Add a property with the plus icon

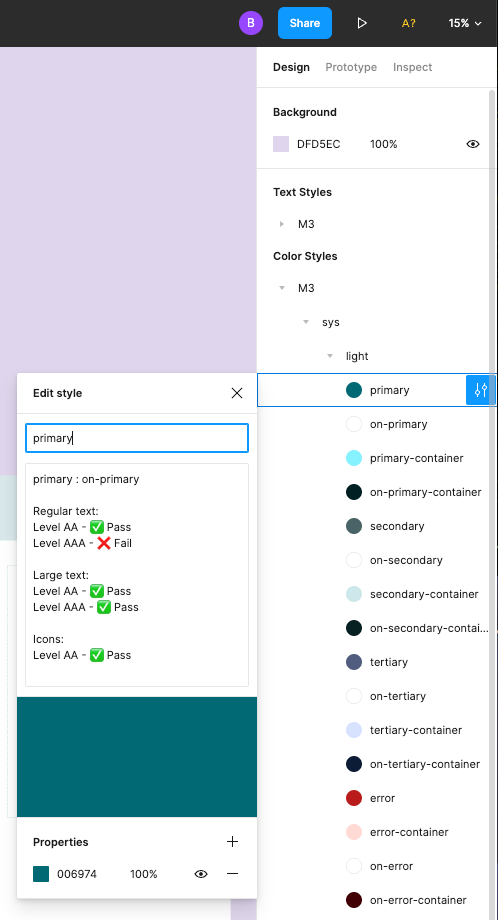pos(232,842)
